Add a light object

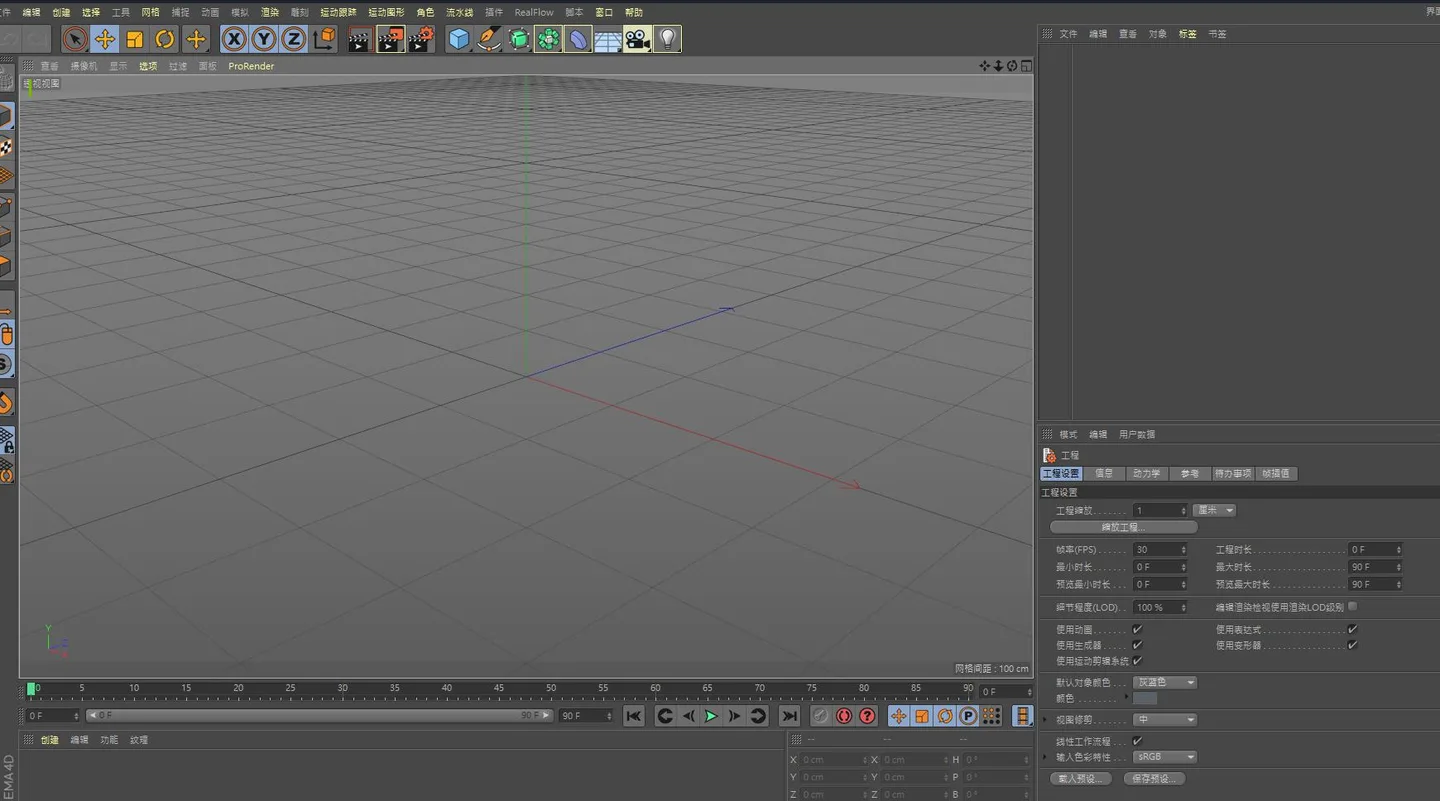coord(668,39)
